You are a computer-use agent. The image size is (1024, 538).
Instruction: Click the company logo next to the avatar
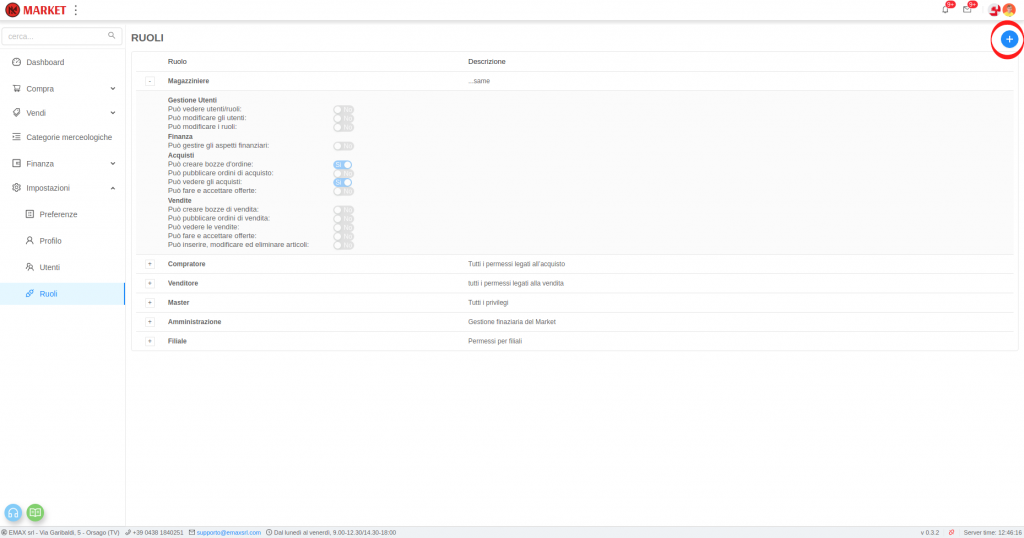coord(995,10)
